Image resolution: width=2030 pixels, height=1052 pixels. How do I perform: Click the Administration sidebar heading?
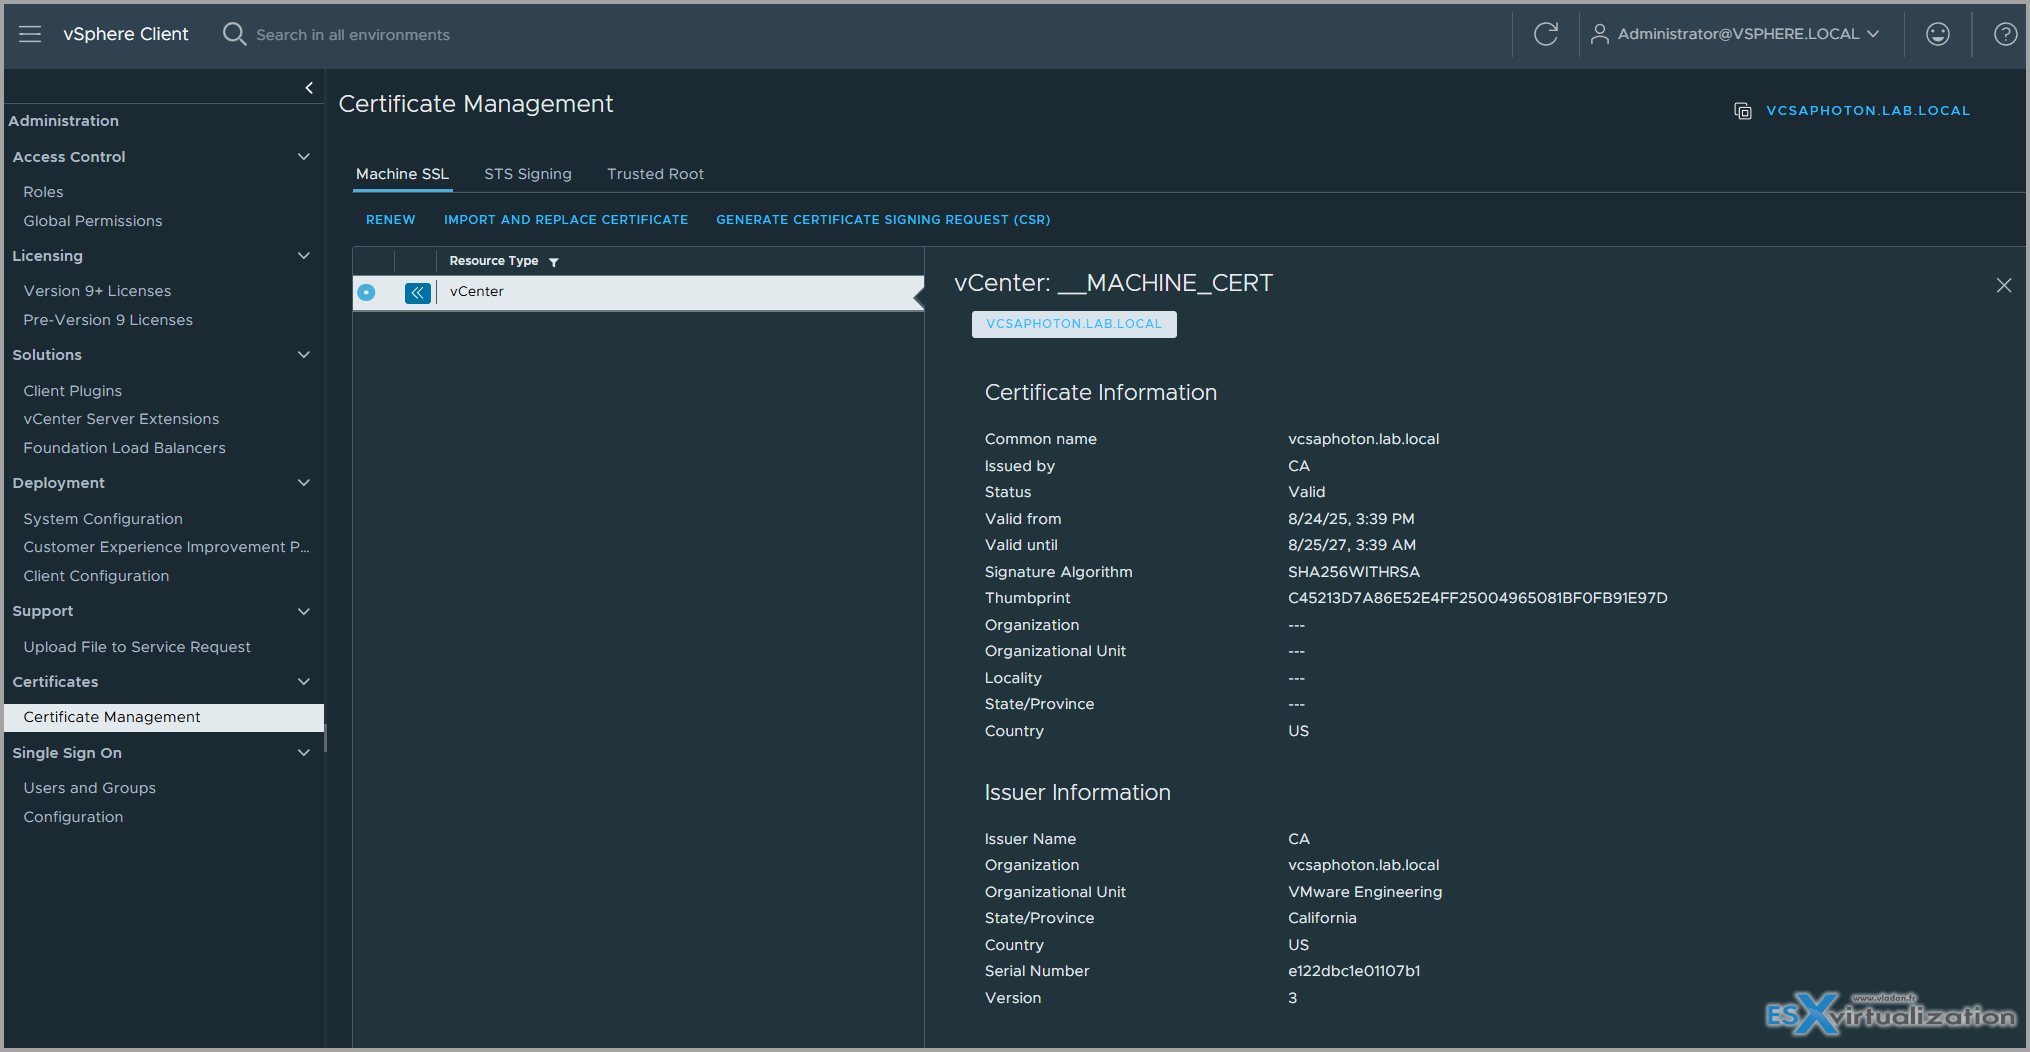point(64,121)
